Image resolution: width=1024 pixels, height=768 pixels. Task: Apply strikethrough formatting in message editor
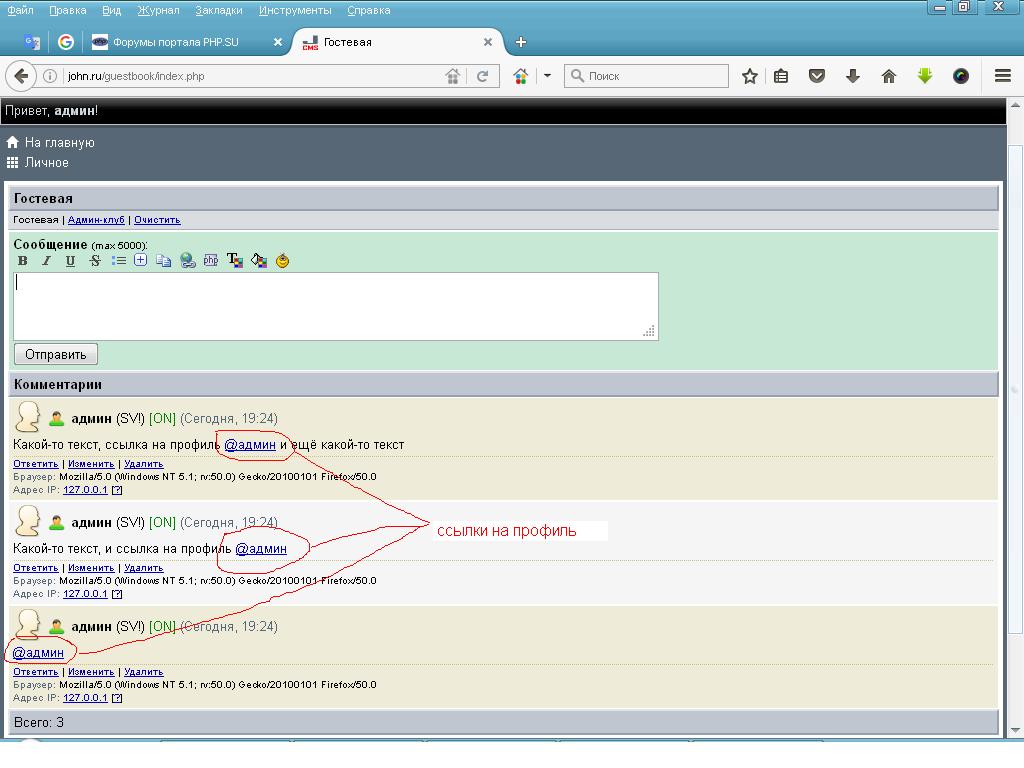pos(95,261)
